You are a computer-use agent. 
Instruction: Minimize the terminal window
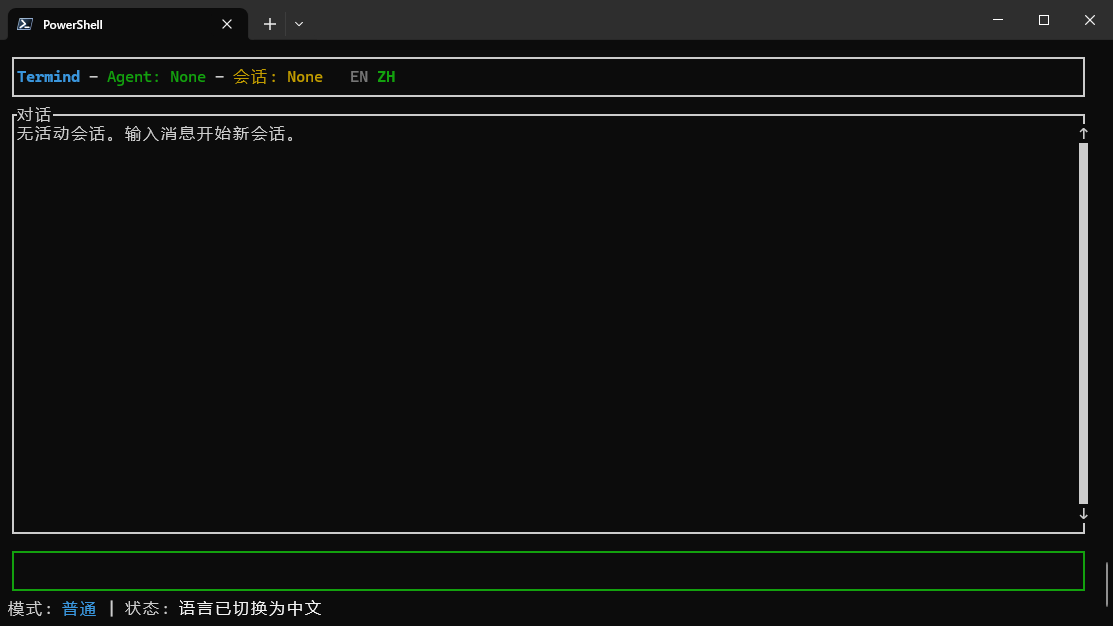[x=998, y=20]
